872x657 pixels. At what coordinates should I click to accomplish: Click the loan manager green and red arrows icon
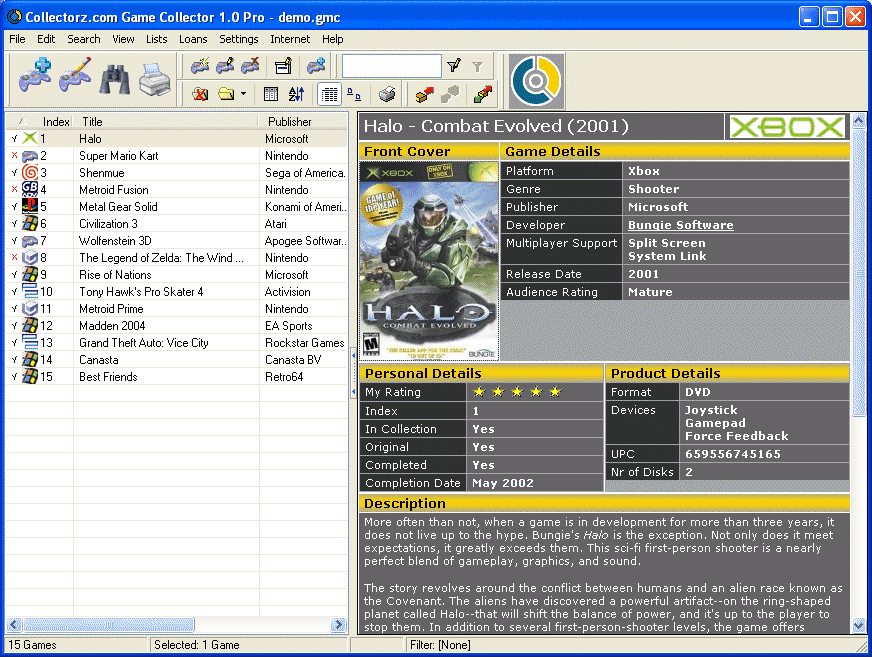pyautogui.click(x=483, y=94)
